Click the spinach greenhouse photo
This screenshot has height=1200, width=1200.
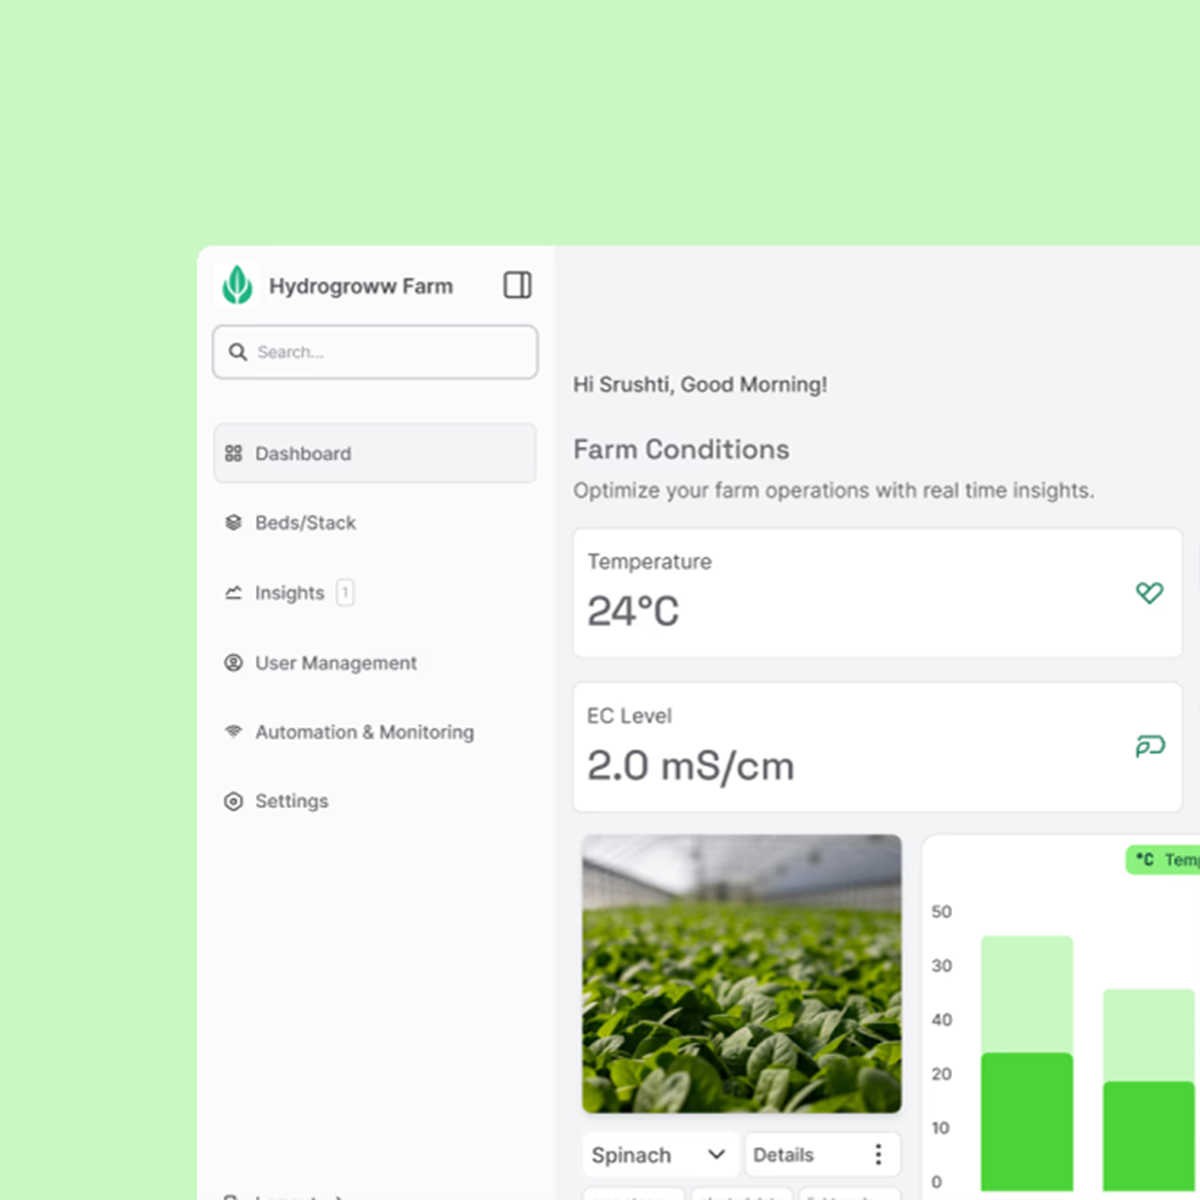741,974
